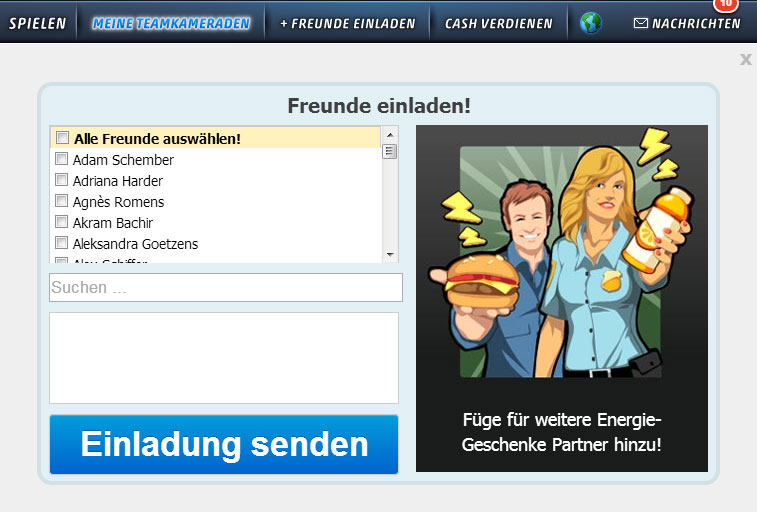Click the energy partners promo image

[x=562, y=298]
